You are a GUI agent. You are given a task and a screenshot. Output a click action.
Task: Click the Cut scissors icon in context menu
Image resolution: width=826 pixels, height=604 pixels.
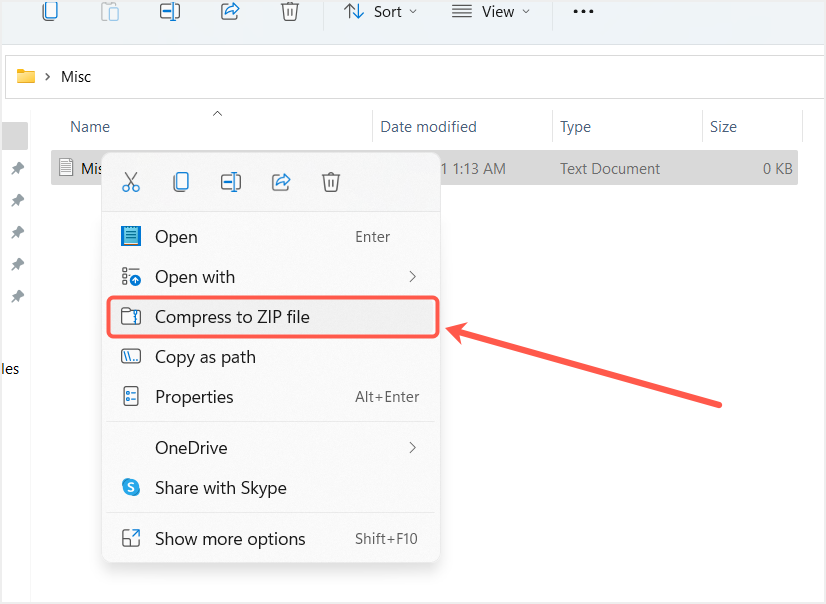coord(131,182)
